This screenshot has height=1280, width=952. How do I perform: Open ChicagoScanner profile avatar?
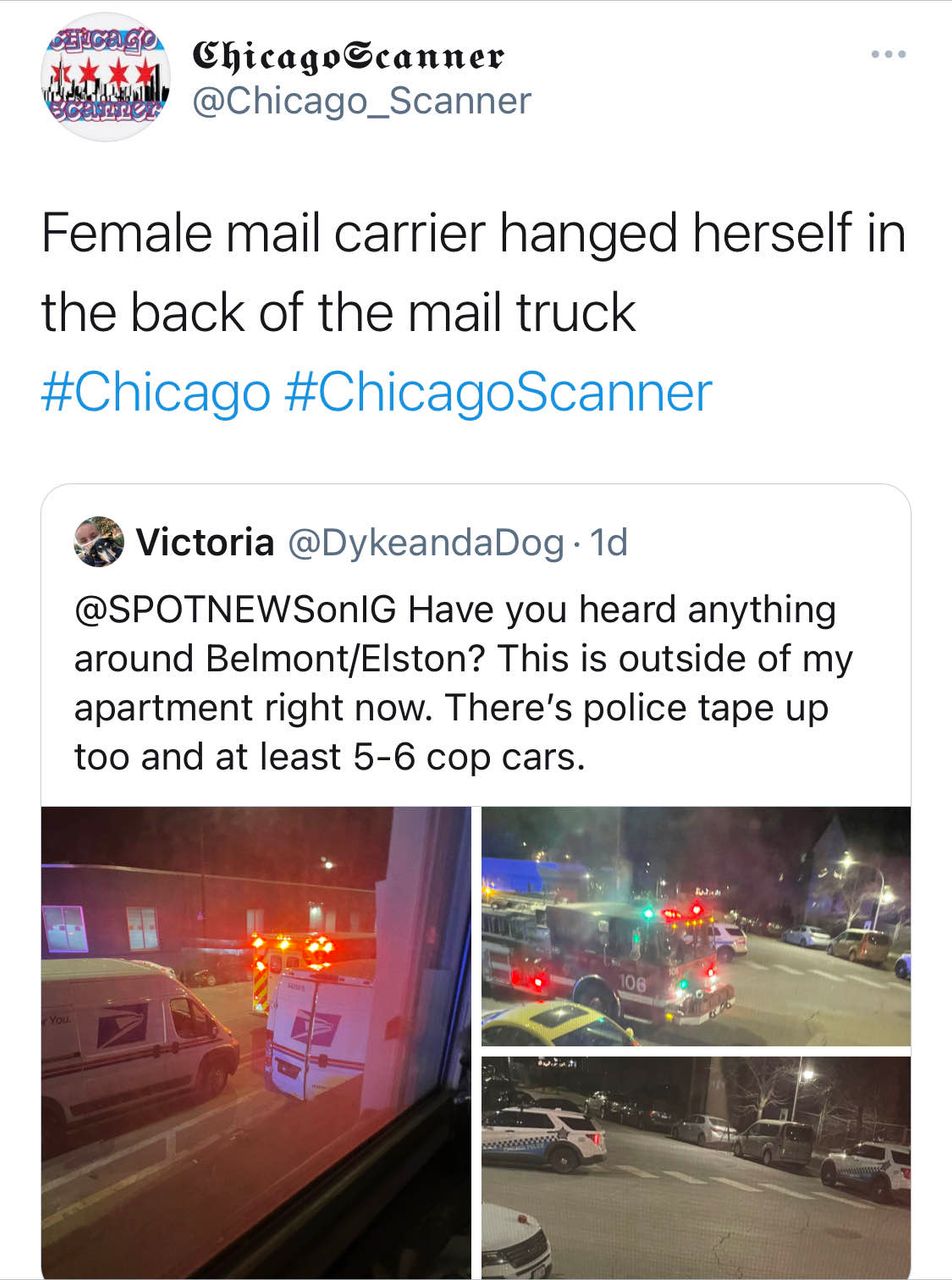(105, 77)
